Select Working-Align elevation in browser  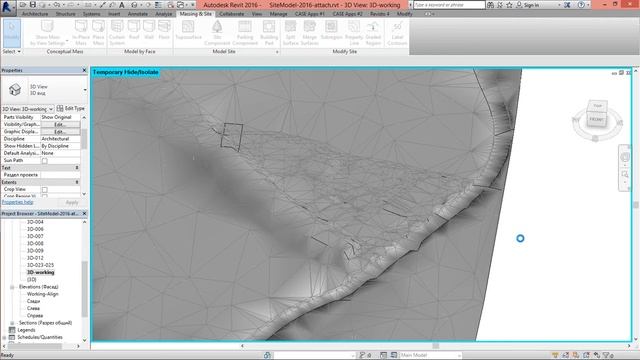pyautogui.click(x=42, y=294)
